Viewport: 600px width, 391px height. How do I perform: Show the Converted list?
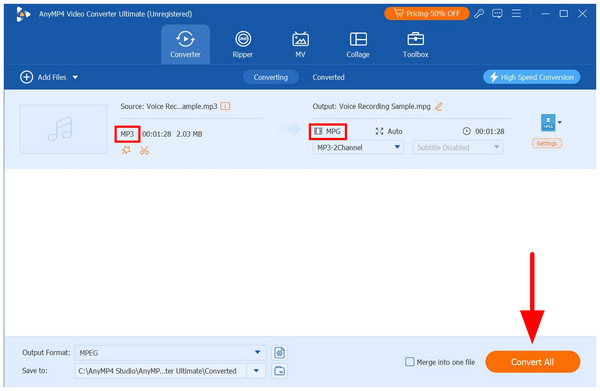[328, 77]
